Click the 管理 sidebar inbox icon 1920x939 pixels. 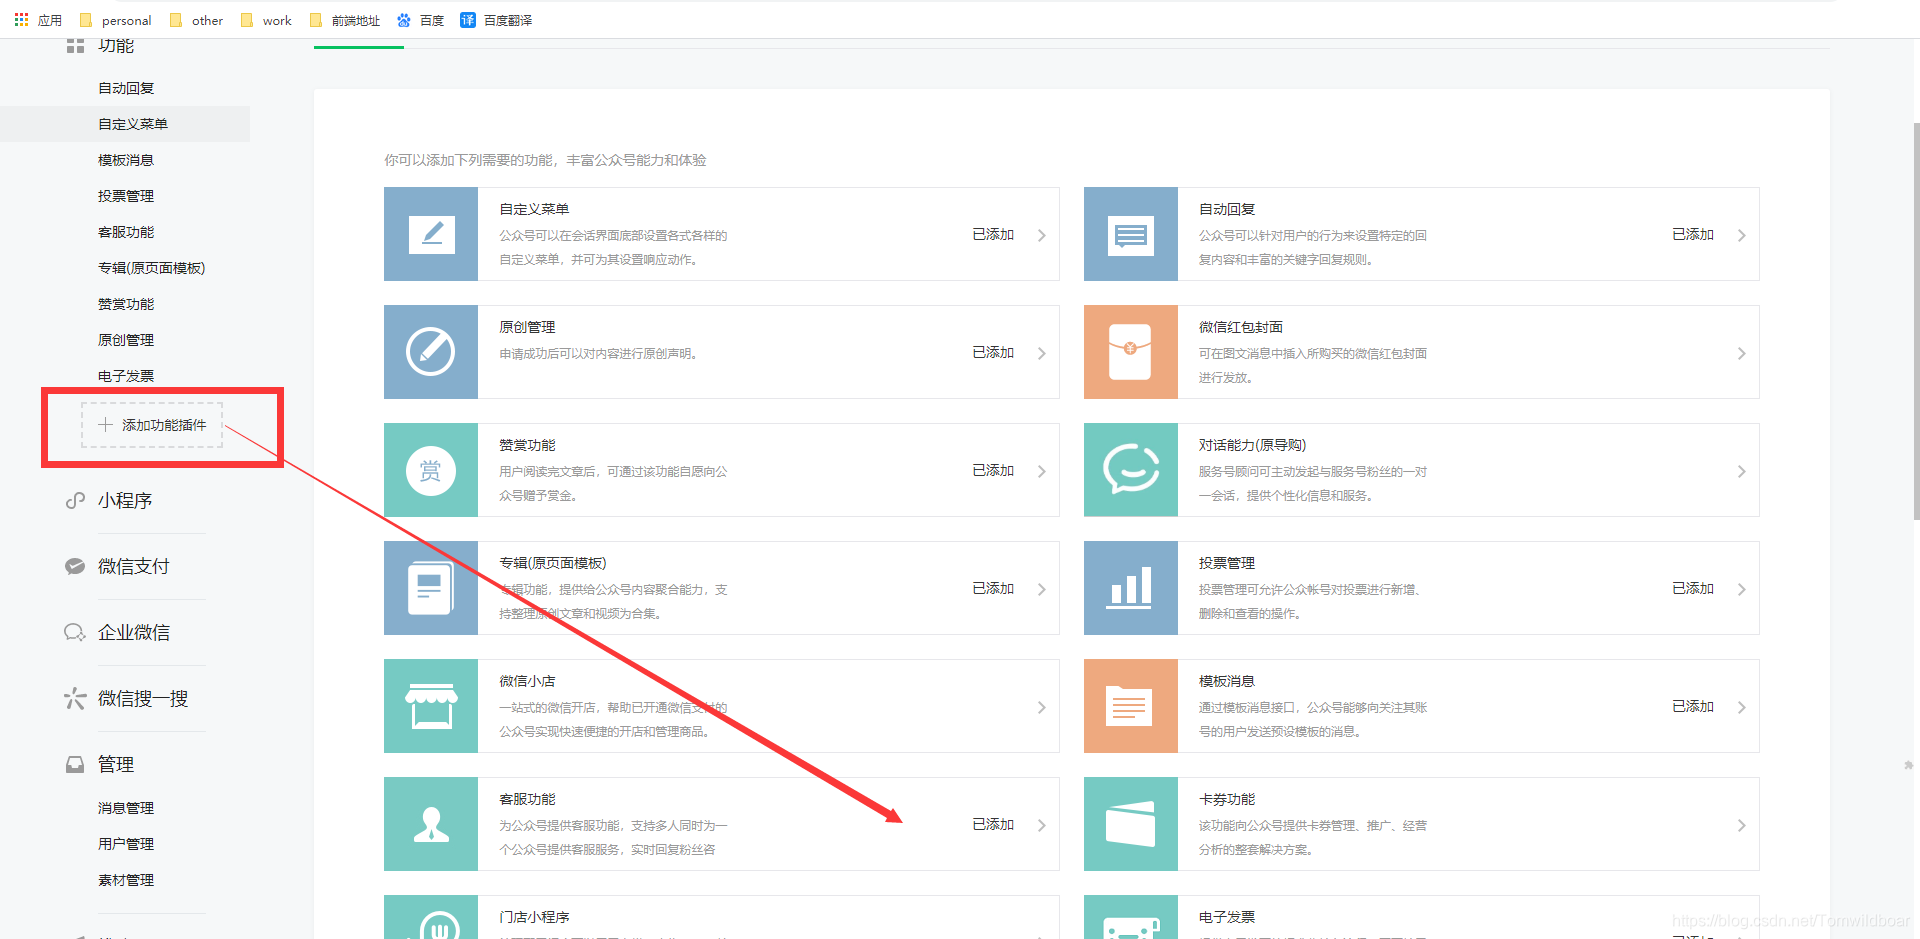point(75,764)
